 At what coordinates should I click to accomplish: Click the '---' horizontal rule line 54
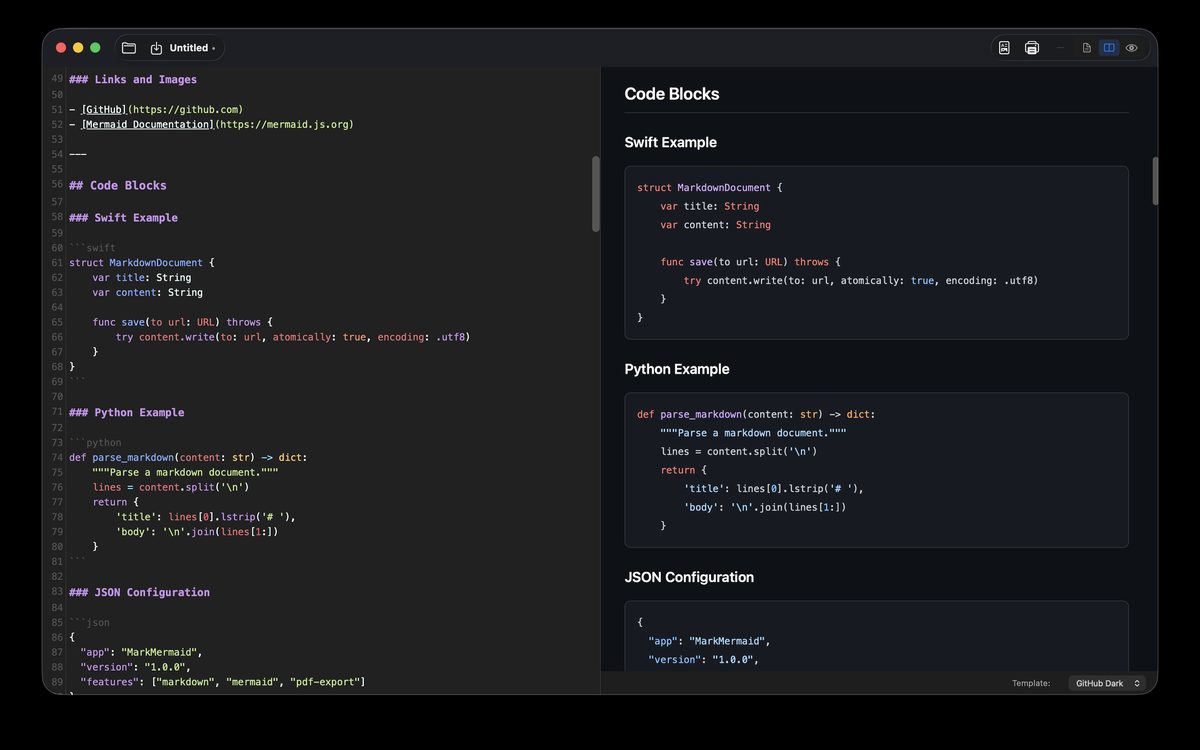pyautogui.click(x=78, y=154)
